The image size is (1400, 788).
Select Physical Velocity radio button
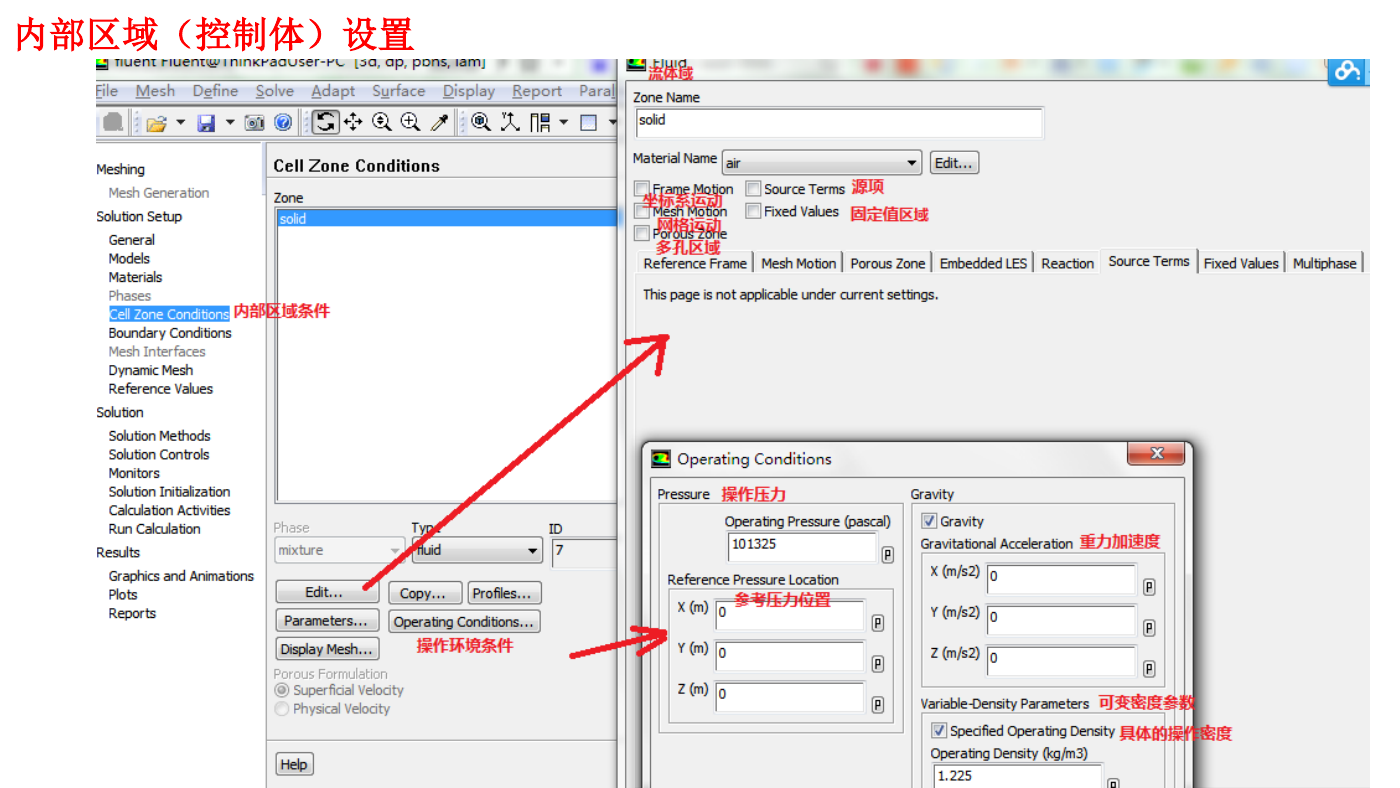click(x=282, y=709)
